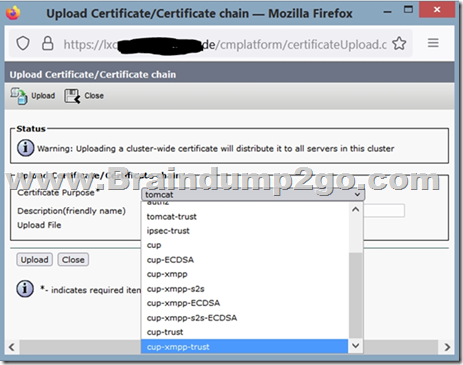The width and height of the screenshot is (463, 365).
Task: Click the Upload toolbar text label
Action: click(x=43, y=96)
